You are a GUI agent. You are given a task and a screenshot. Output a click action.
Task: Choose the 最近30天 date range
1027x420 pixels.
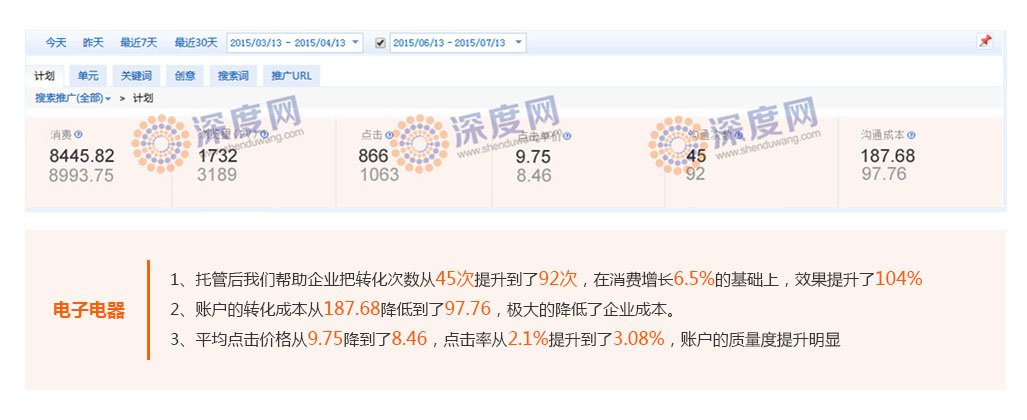(195, 43)
